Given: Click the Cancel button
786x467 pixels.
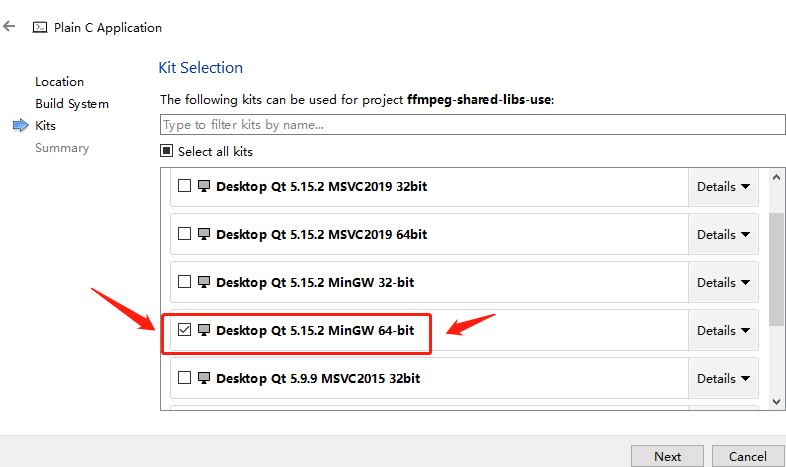Looking at the screenshot, I should (x=747, y=456).
